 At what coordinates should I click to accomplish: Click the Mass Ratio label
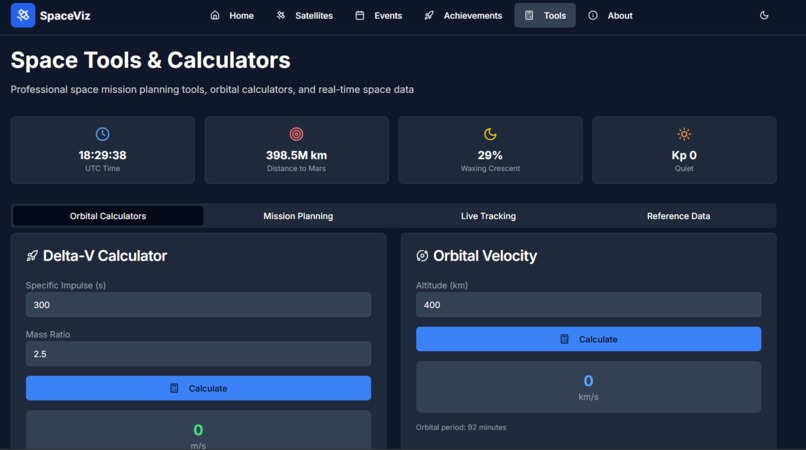click(x=48, y=334)
